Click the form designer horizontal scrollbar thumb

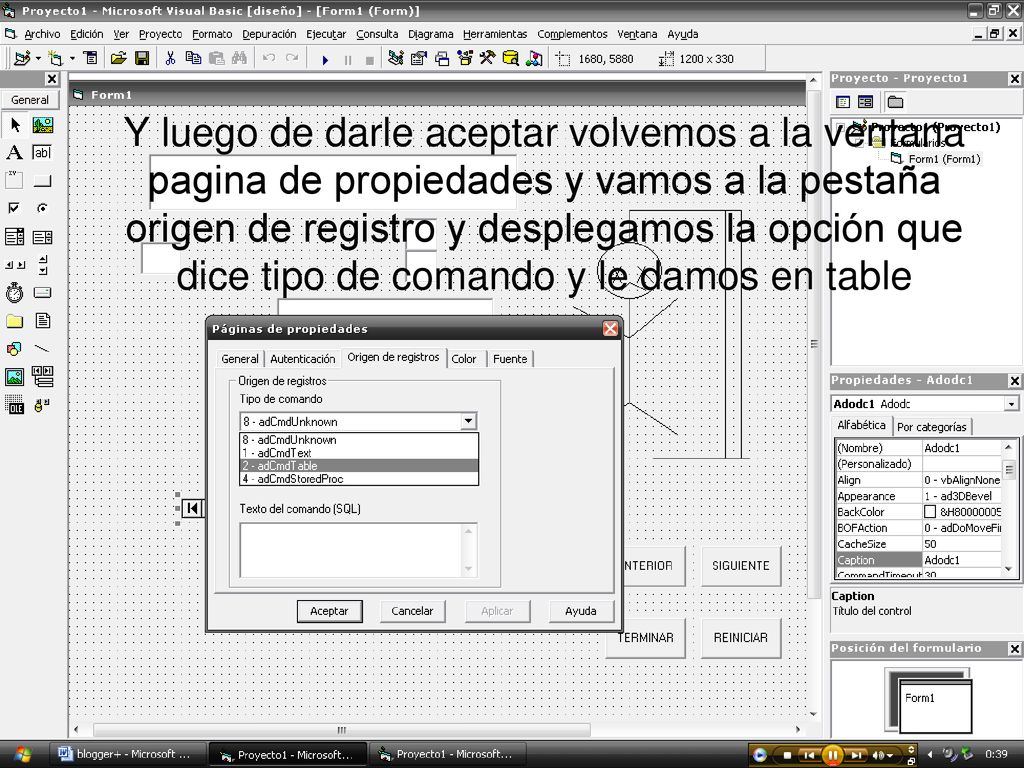point(342,729)
